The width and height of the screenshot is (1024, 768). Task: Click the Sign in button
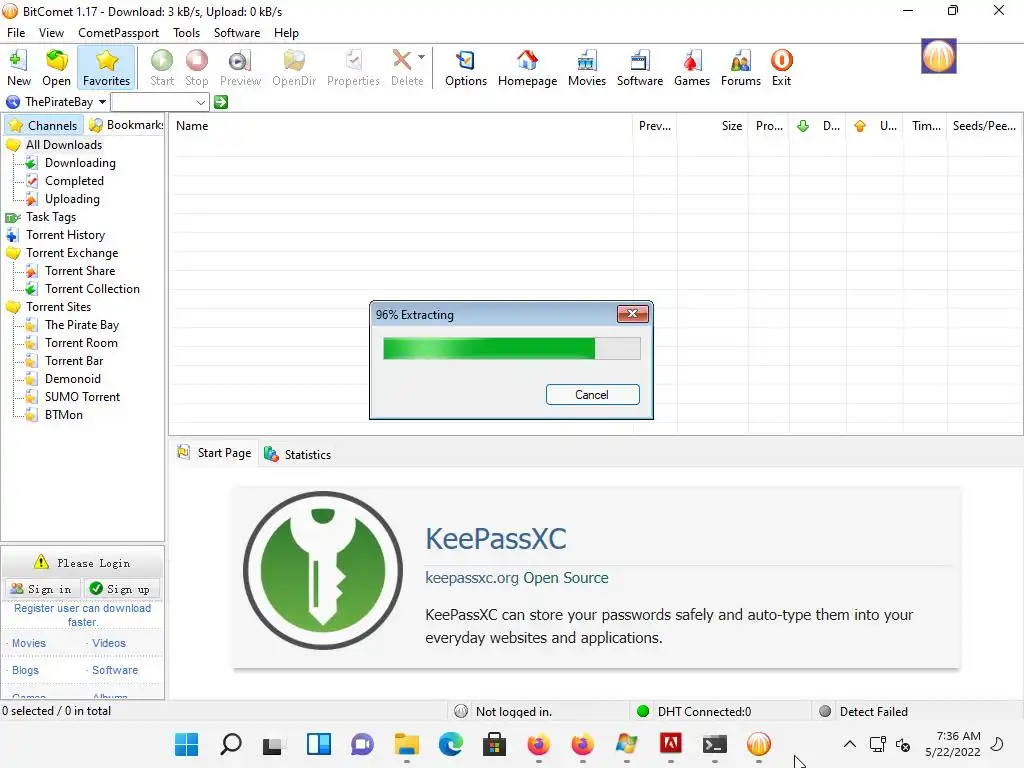[x=42, y=589]
